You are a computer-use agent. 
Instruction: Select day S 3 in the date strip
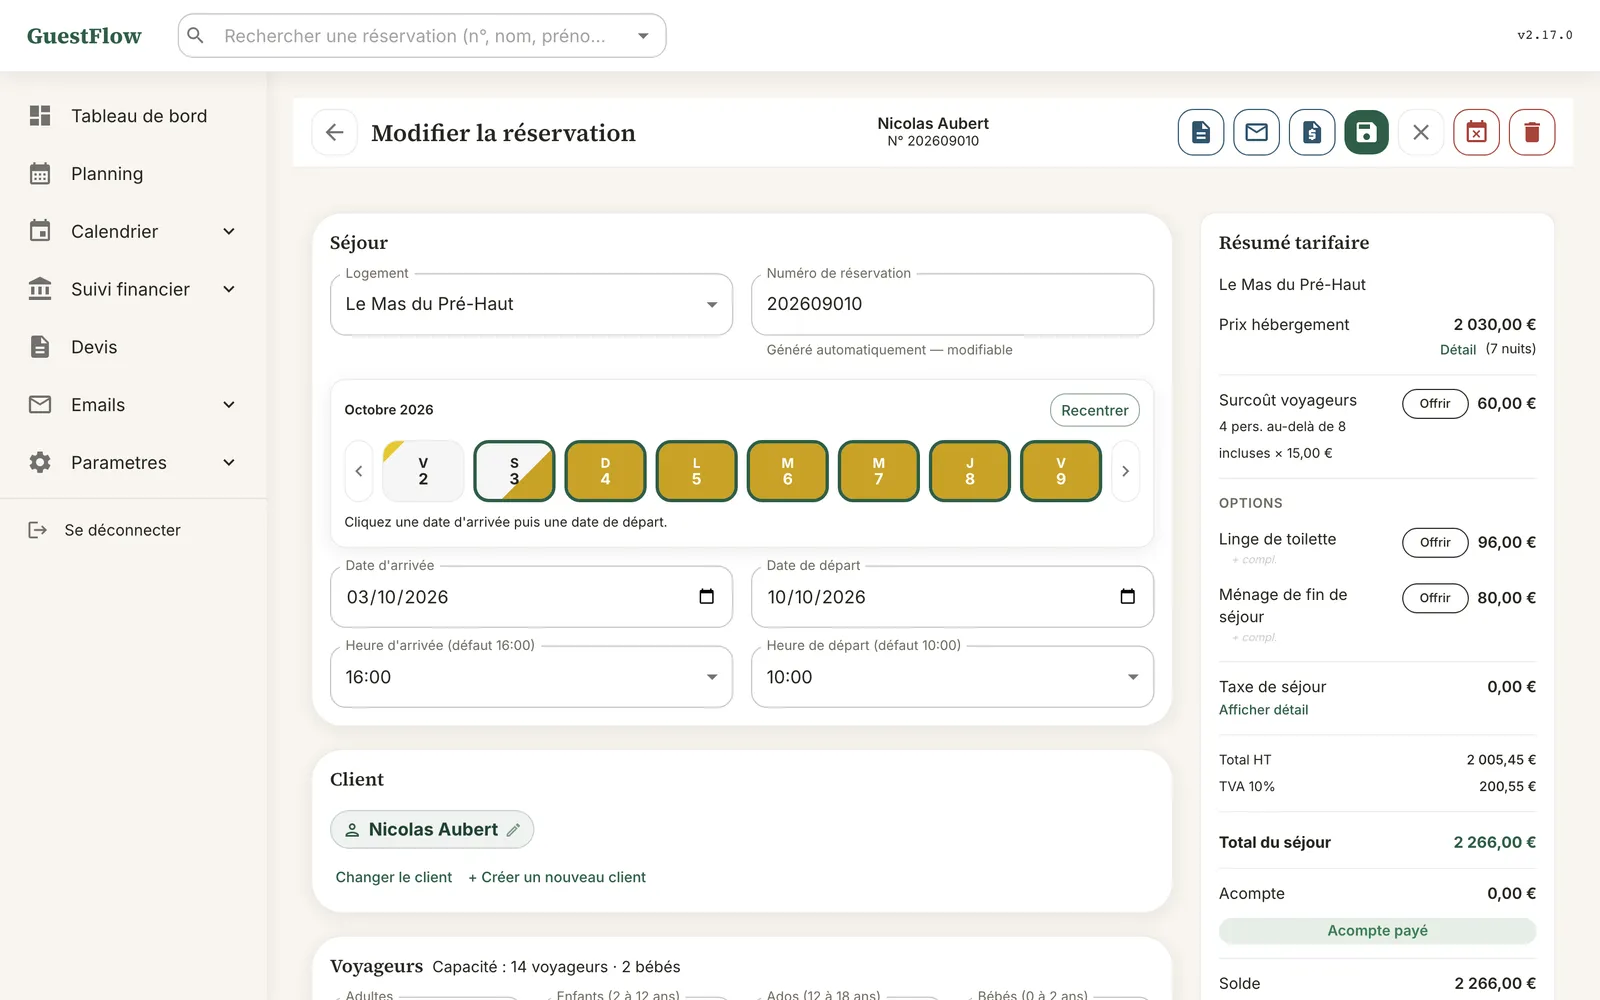coord(514,471)
